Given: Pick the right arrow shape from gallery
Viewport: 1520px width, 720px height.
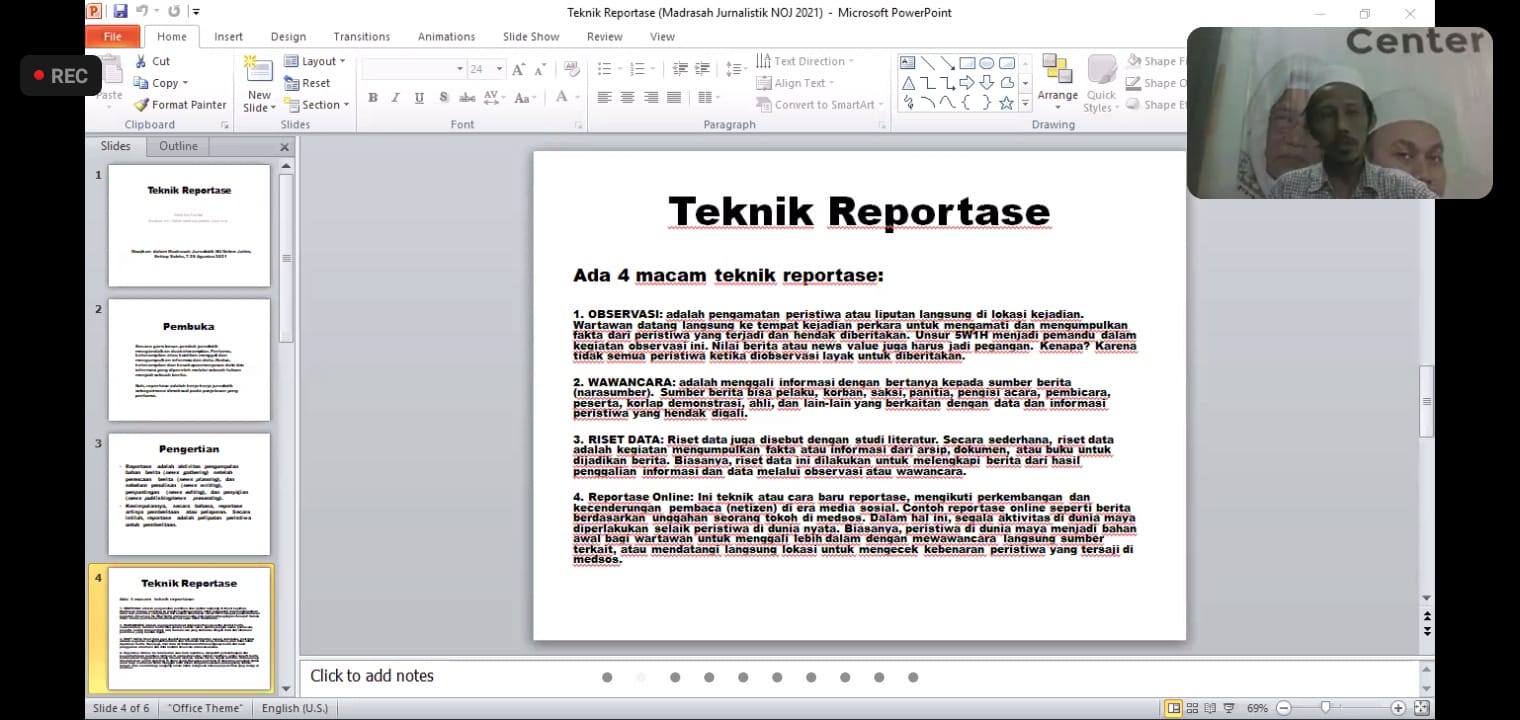Looking at the screenshot, I should [x=966, y=83].
